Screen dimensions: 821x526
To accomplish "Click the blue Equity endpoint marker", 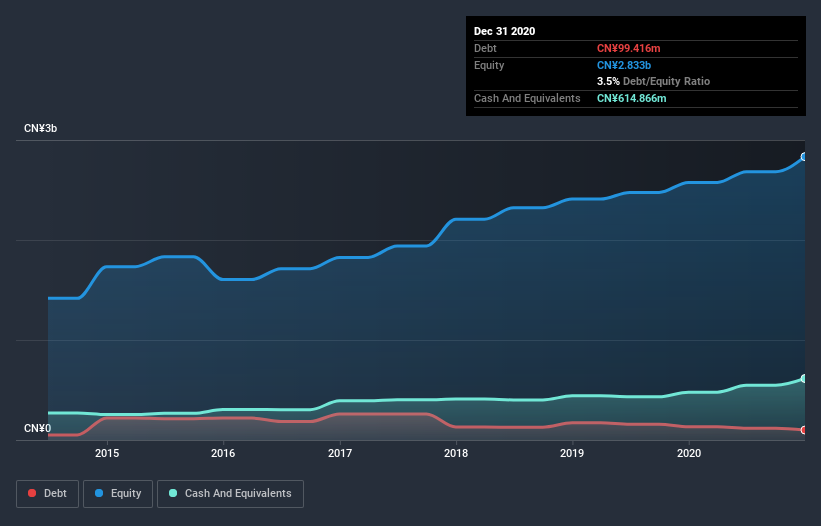I will coord(804,157).
